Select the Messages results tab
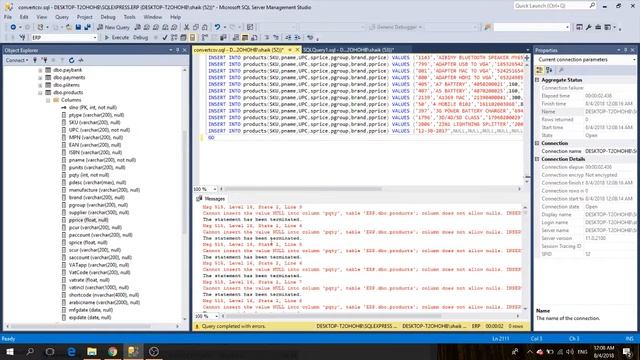Image resolution: width=640 pixels, height=360 pixels. tap(211, 198)
